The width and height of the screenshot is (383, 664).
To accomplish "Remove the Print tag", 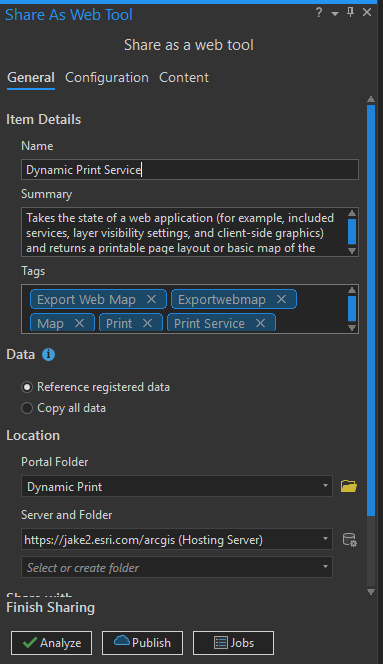I will (x=147, y=324).
